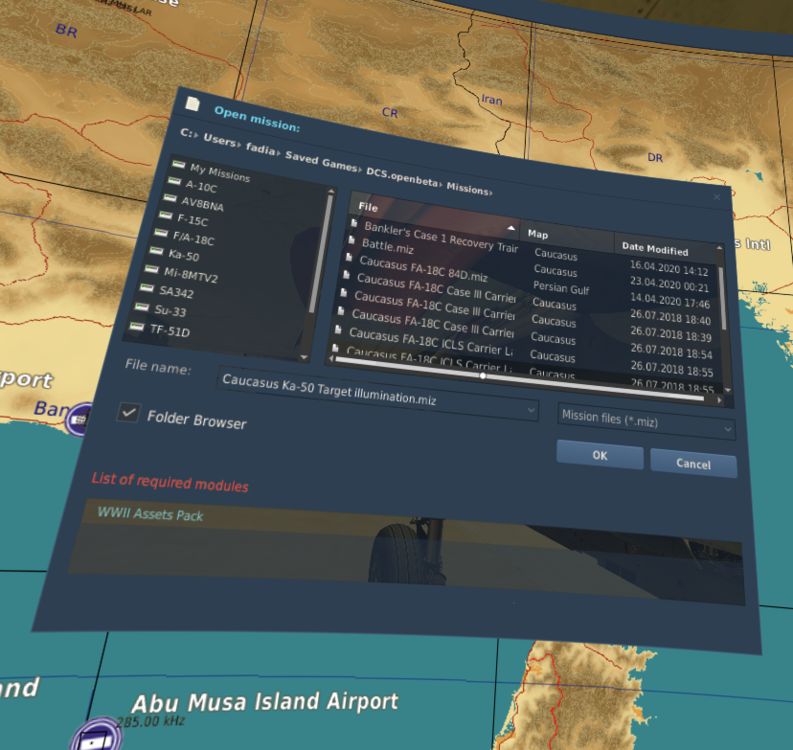Click the file list horizontal scrollbar
The width and height of the screenshot is (793, 750).
pyautogui.click(x=519, y=380)
